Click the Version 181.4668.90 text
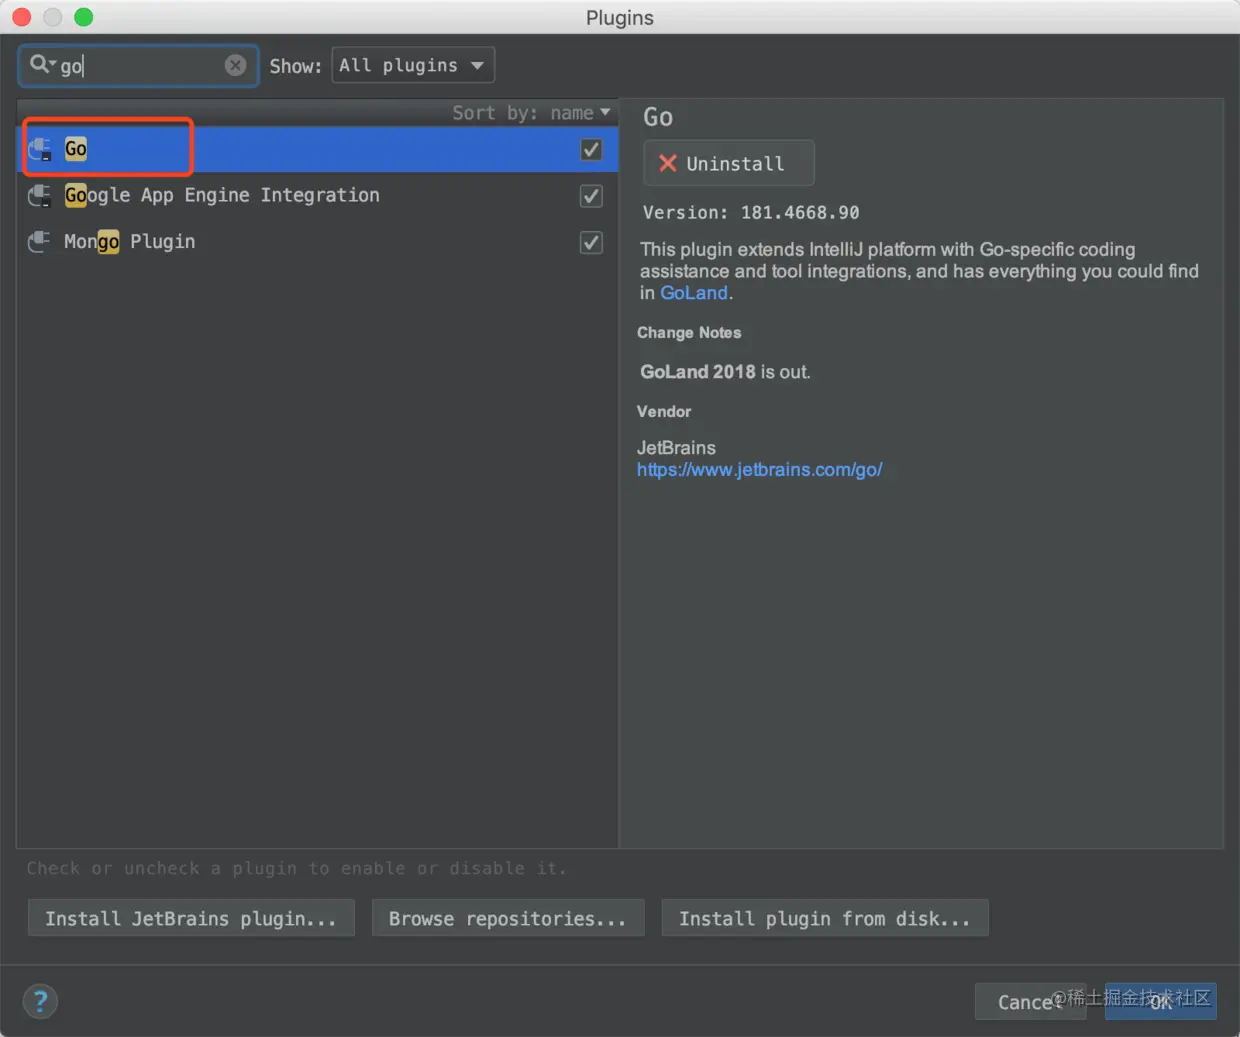This screenshot has height=1037, width=1240. tap(751, 212)
